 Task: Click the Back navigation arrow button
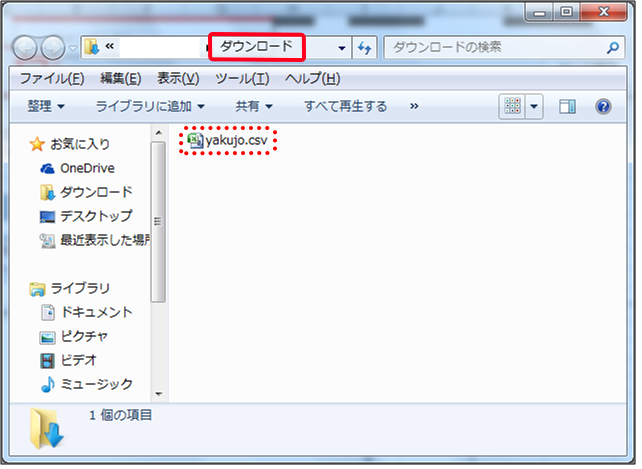[x=27, y=48]
